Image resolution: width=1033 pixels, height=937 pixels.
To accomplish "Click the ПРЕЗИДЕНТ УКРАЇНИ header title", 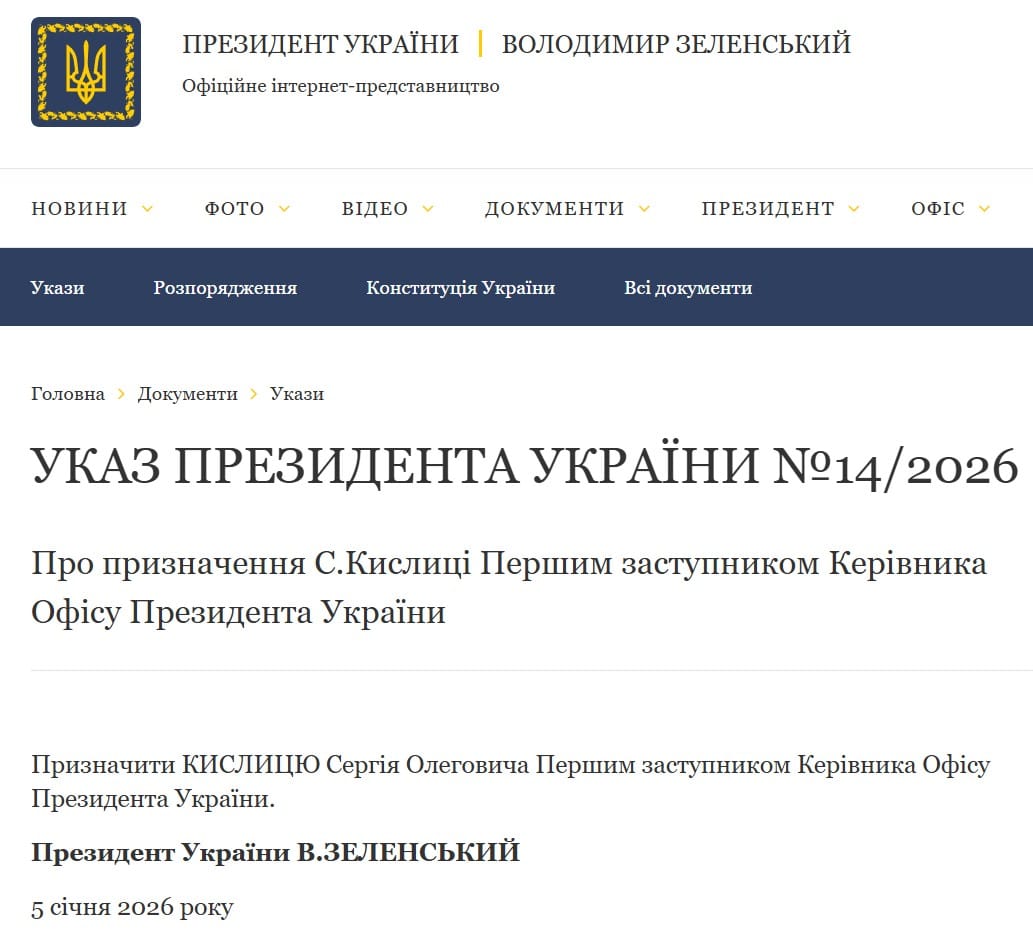I will pos(320,45).
